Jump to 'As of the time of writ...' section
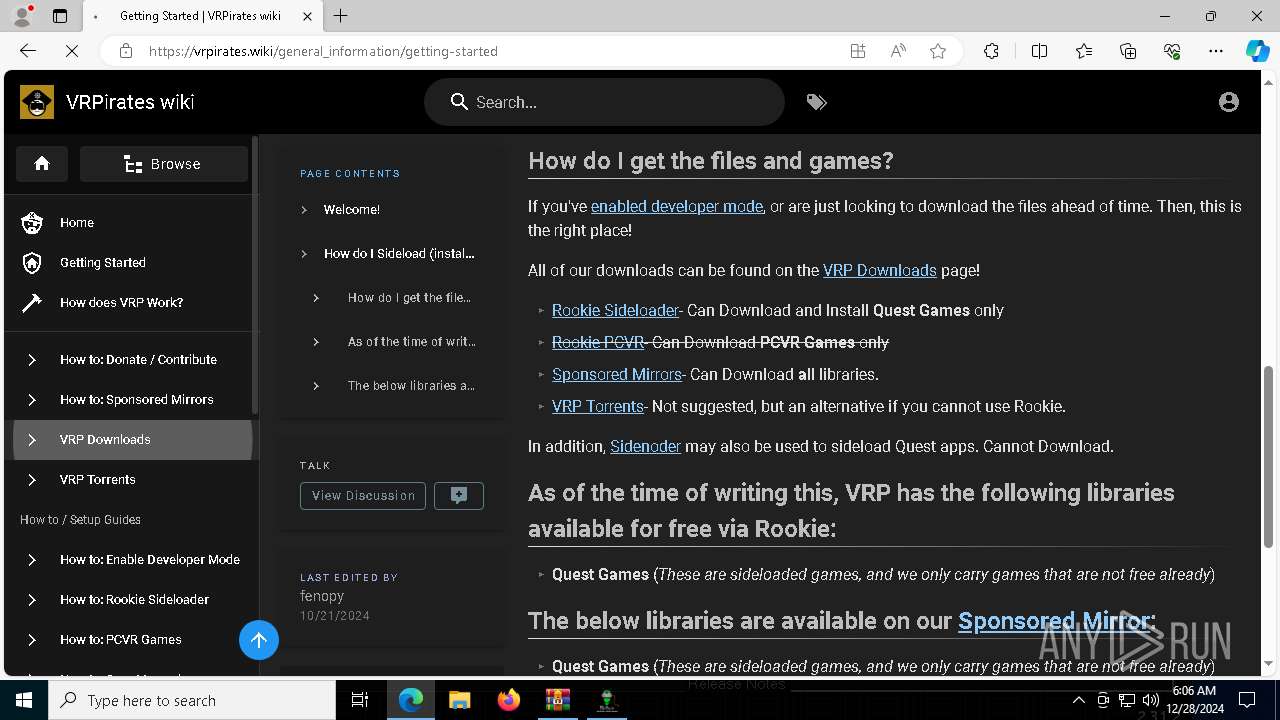Screen dimensions: 1280x720 pos(411,342)
